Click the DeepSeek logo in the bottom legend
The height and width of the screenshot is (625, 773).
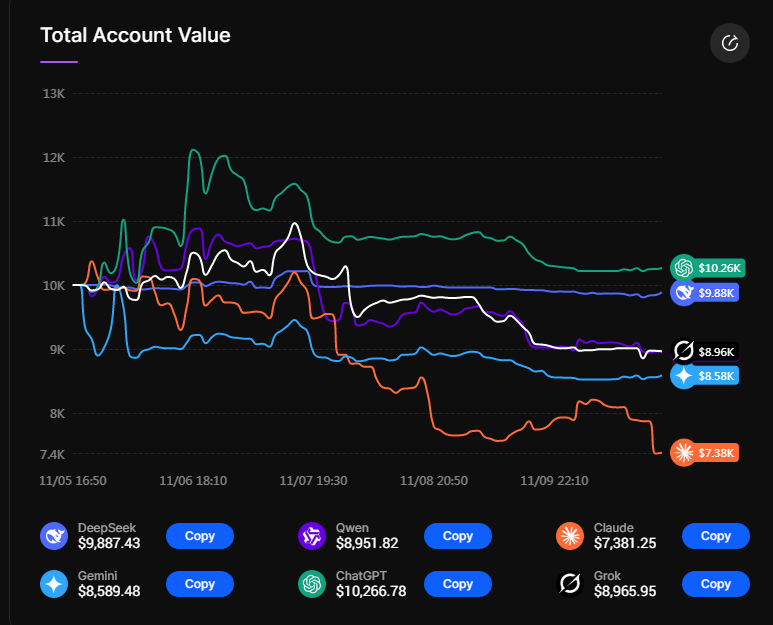point(54,536)
